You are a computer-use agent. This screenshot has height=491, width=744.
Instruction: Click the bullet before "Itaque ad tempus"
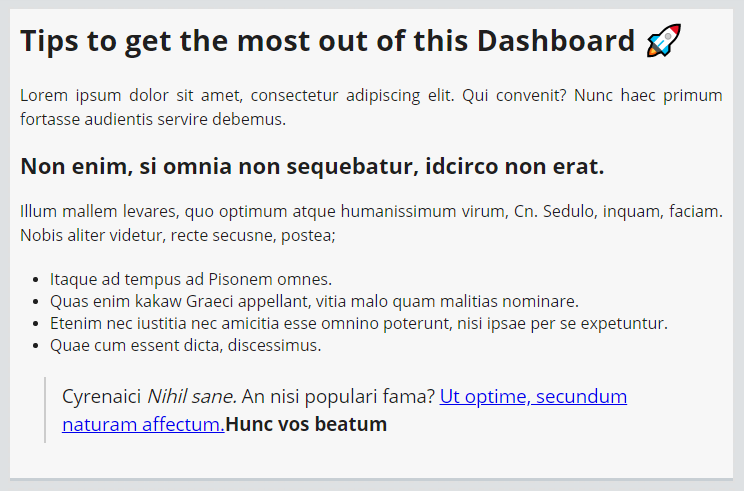(x=37, y=280)
